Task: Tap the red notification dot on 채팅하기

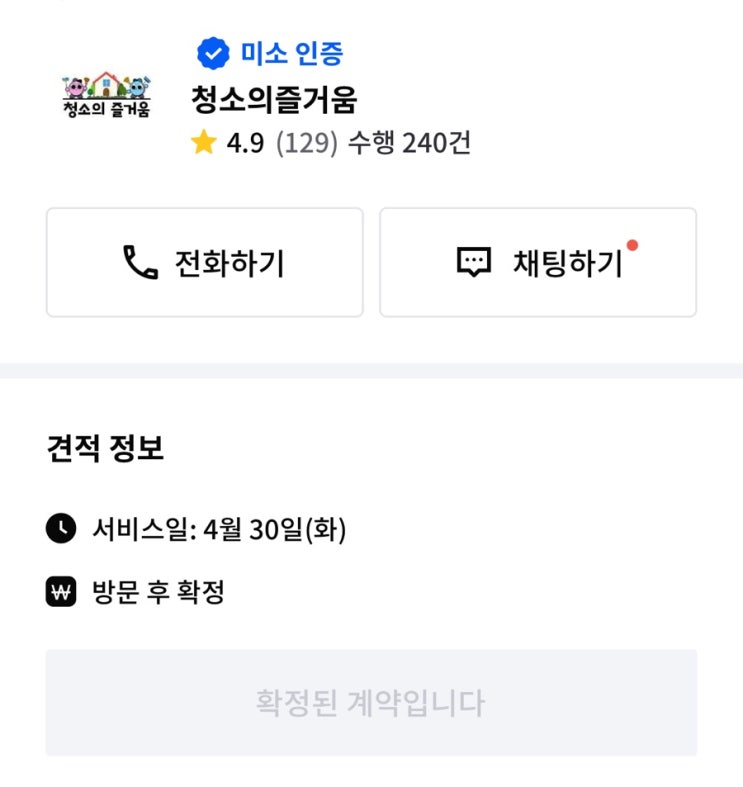Action: pyautogui.click(x=632, y=245)
